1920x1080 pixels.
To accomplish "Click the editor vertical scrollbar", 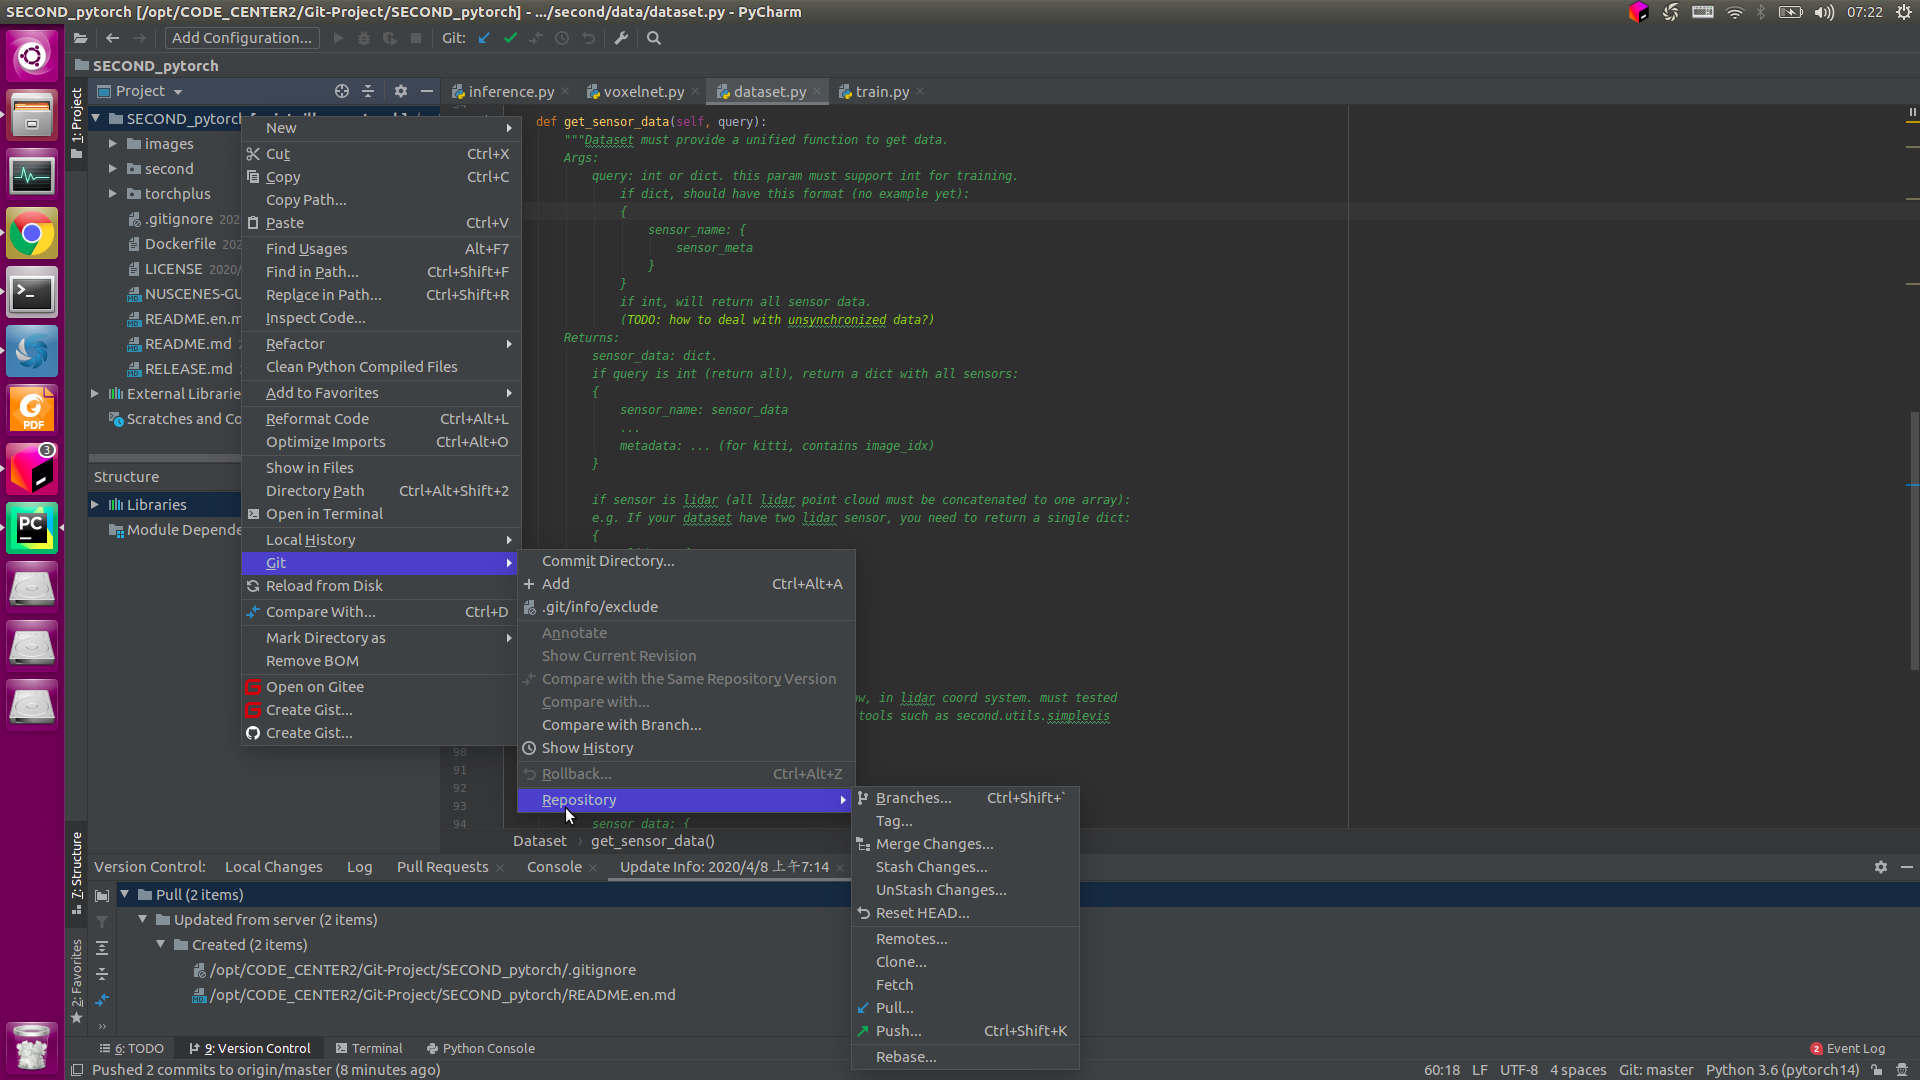I will pos(1913,540).
